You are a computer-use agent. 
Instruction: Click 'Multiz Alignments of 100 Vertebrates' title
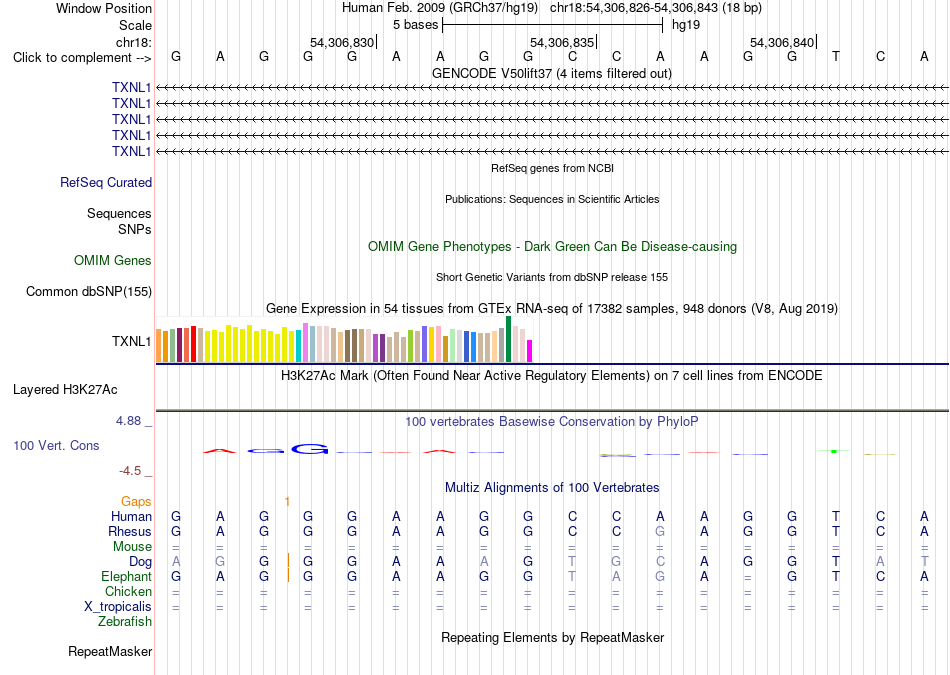tap(552, 488)
